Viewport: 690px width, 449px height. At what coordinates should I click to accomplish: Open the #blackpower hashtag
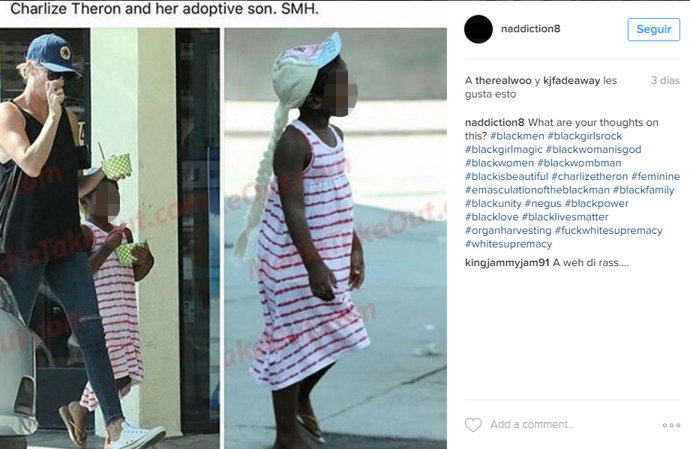tap(597, 204)
